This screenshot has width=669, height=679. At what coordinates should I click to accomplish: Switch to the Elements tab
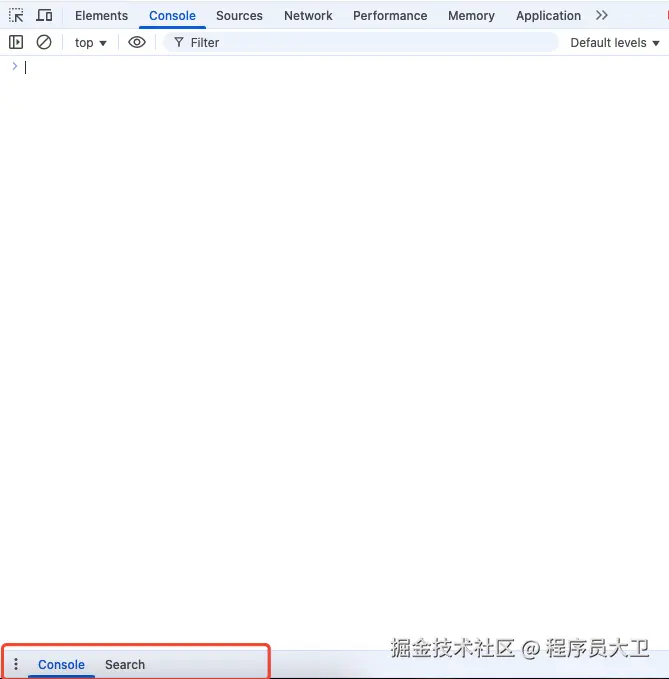click(x=101, y=15)
